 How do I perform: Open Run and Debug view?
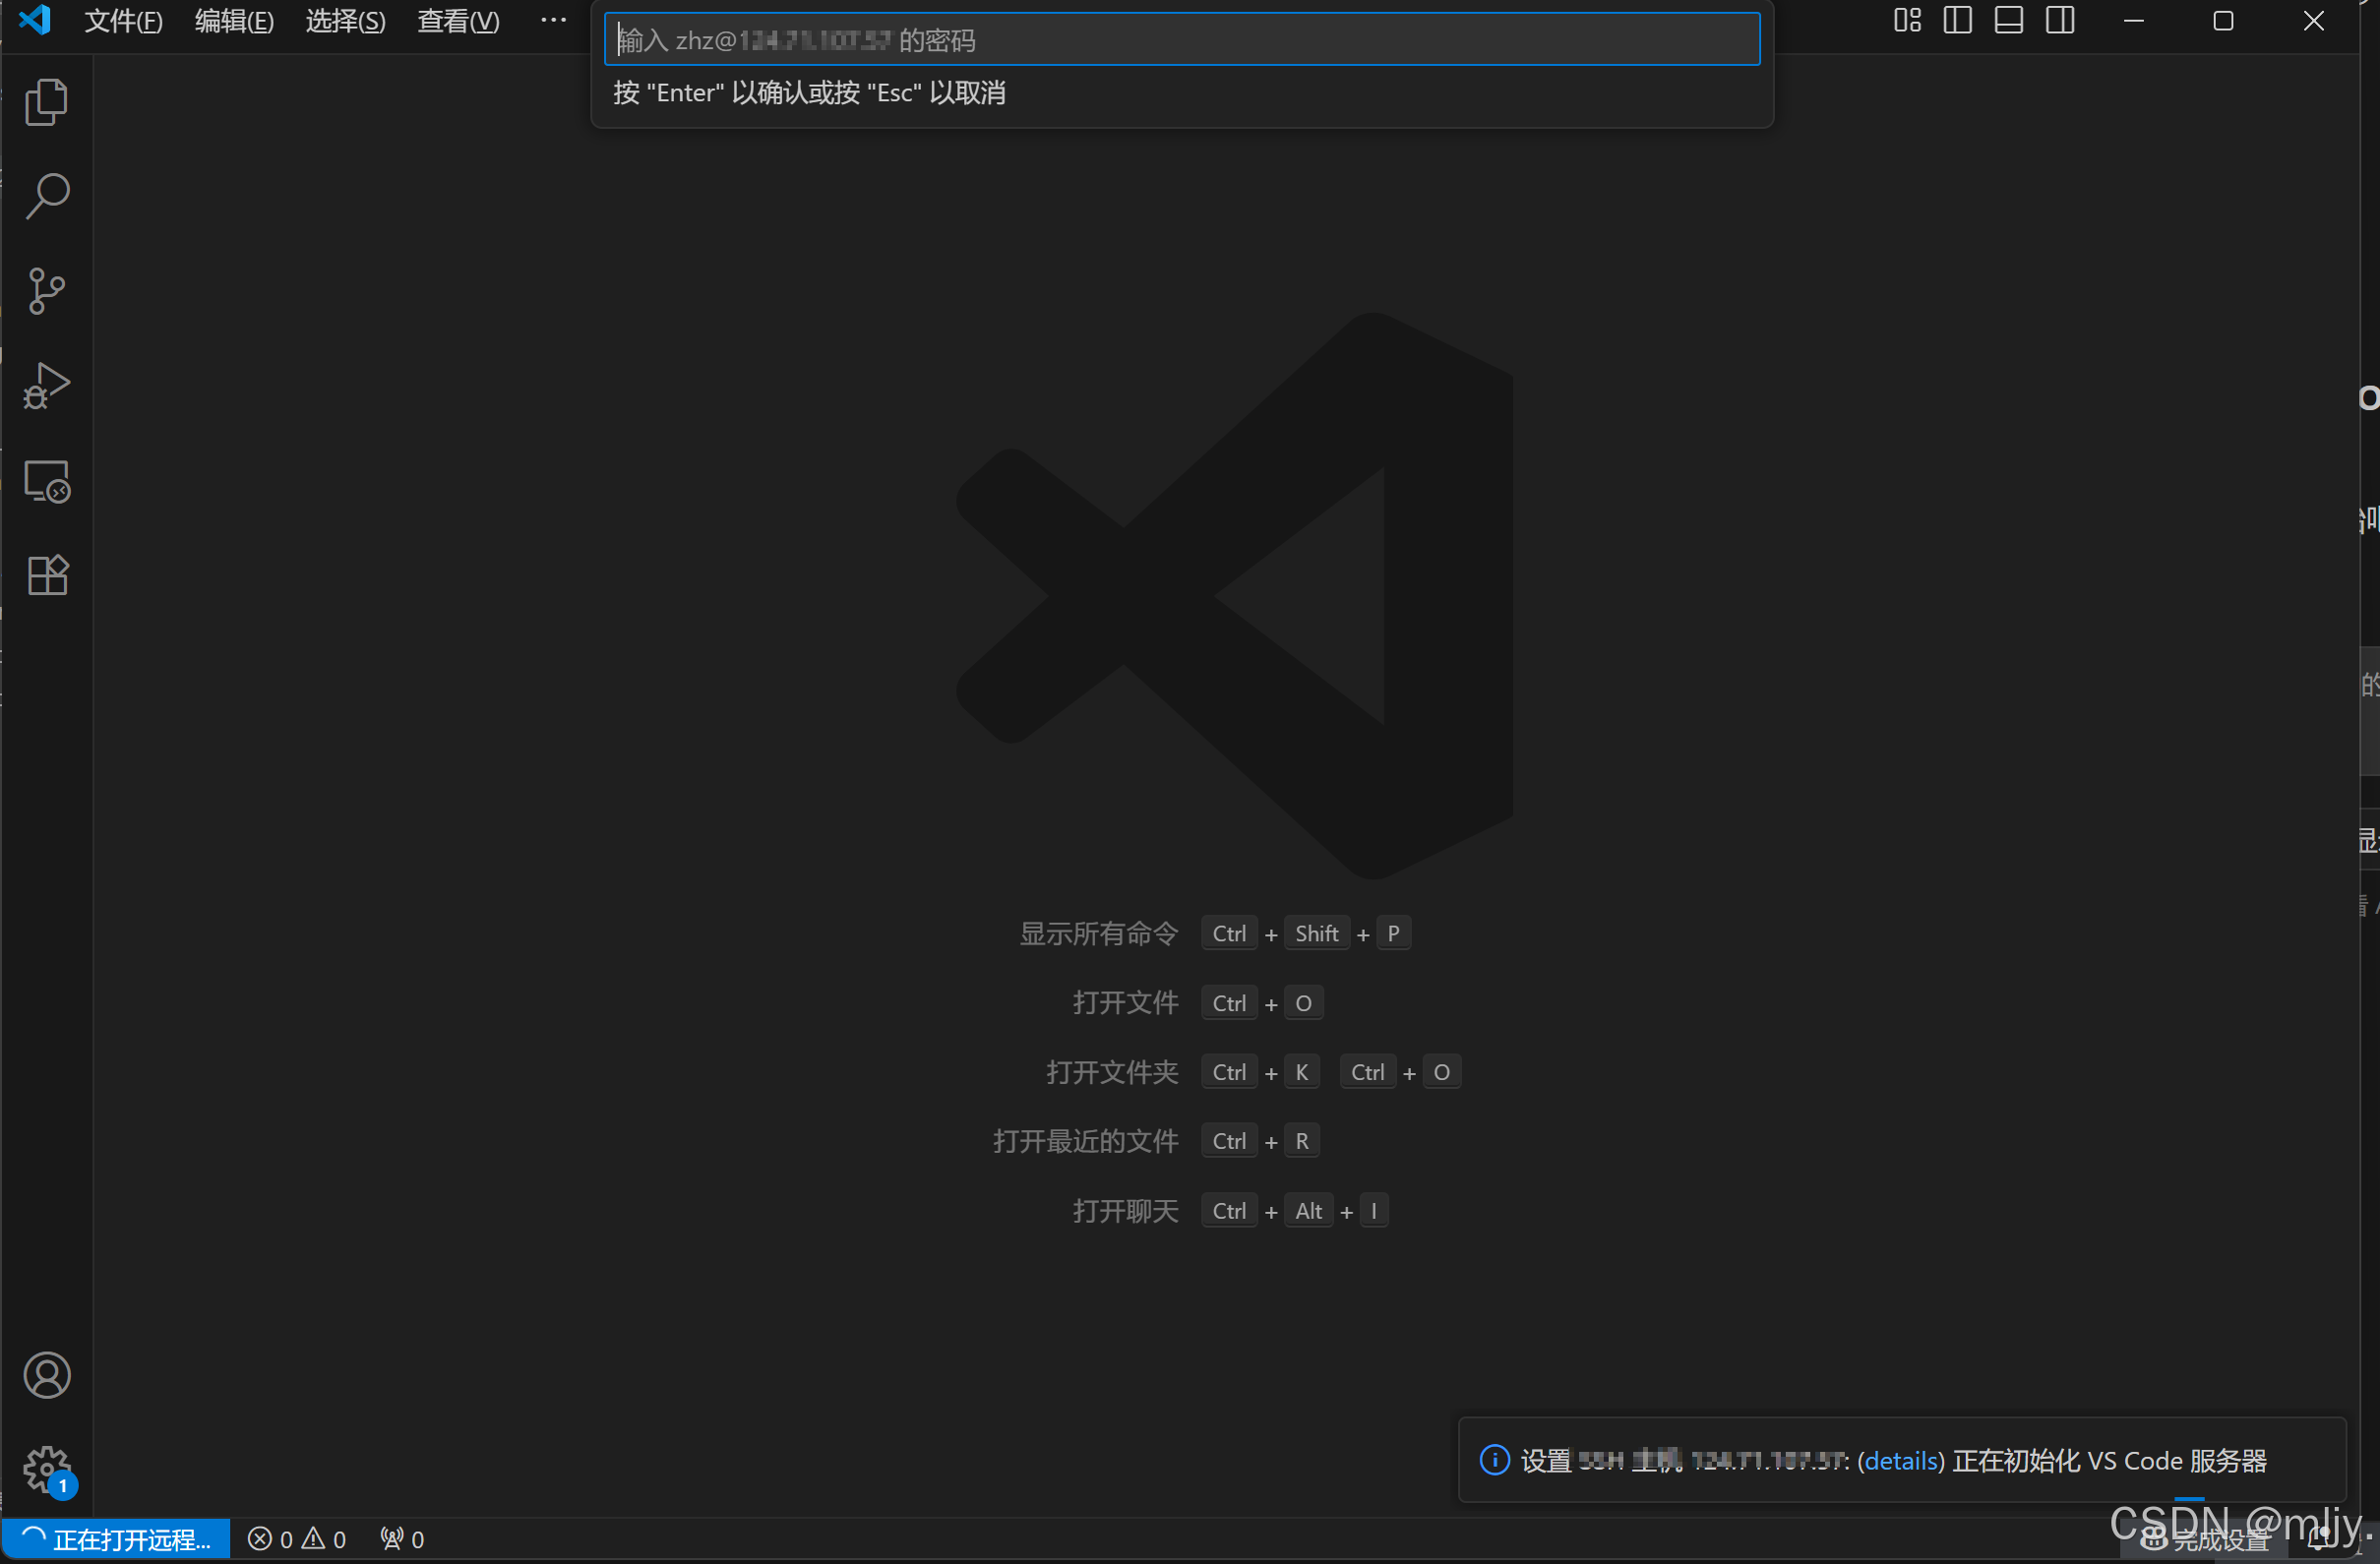click(x=46, y=386)
